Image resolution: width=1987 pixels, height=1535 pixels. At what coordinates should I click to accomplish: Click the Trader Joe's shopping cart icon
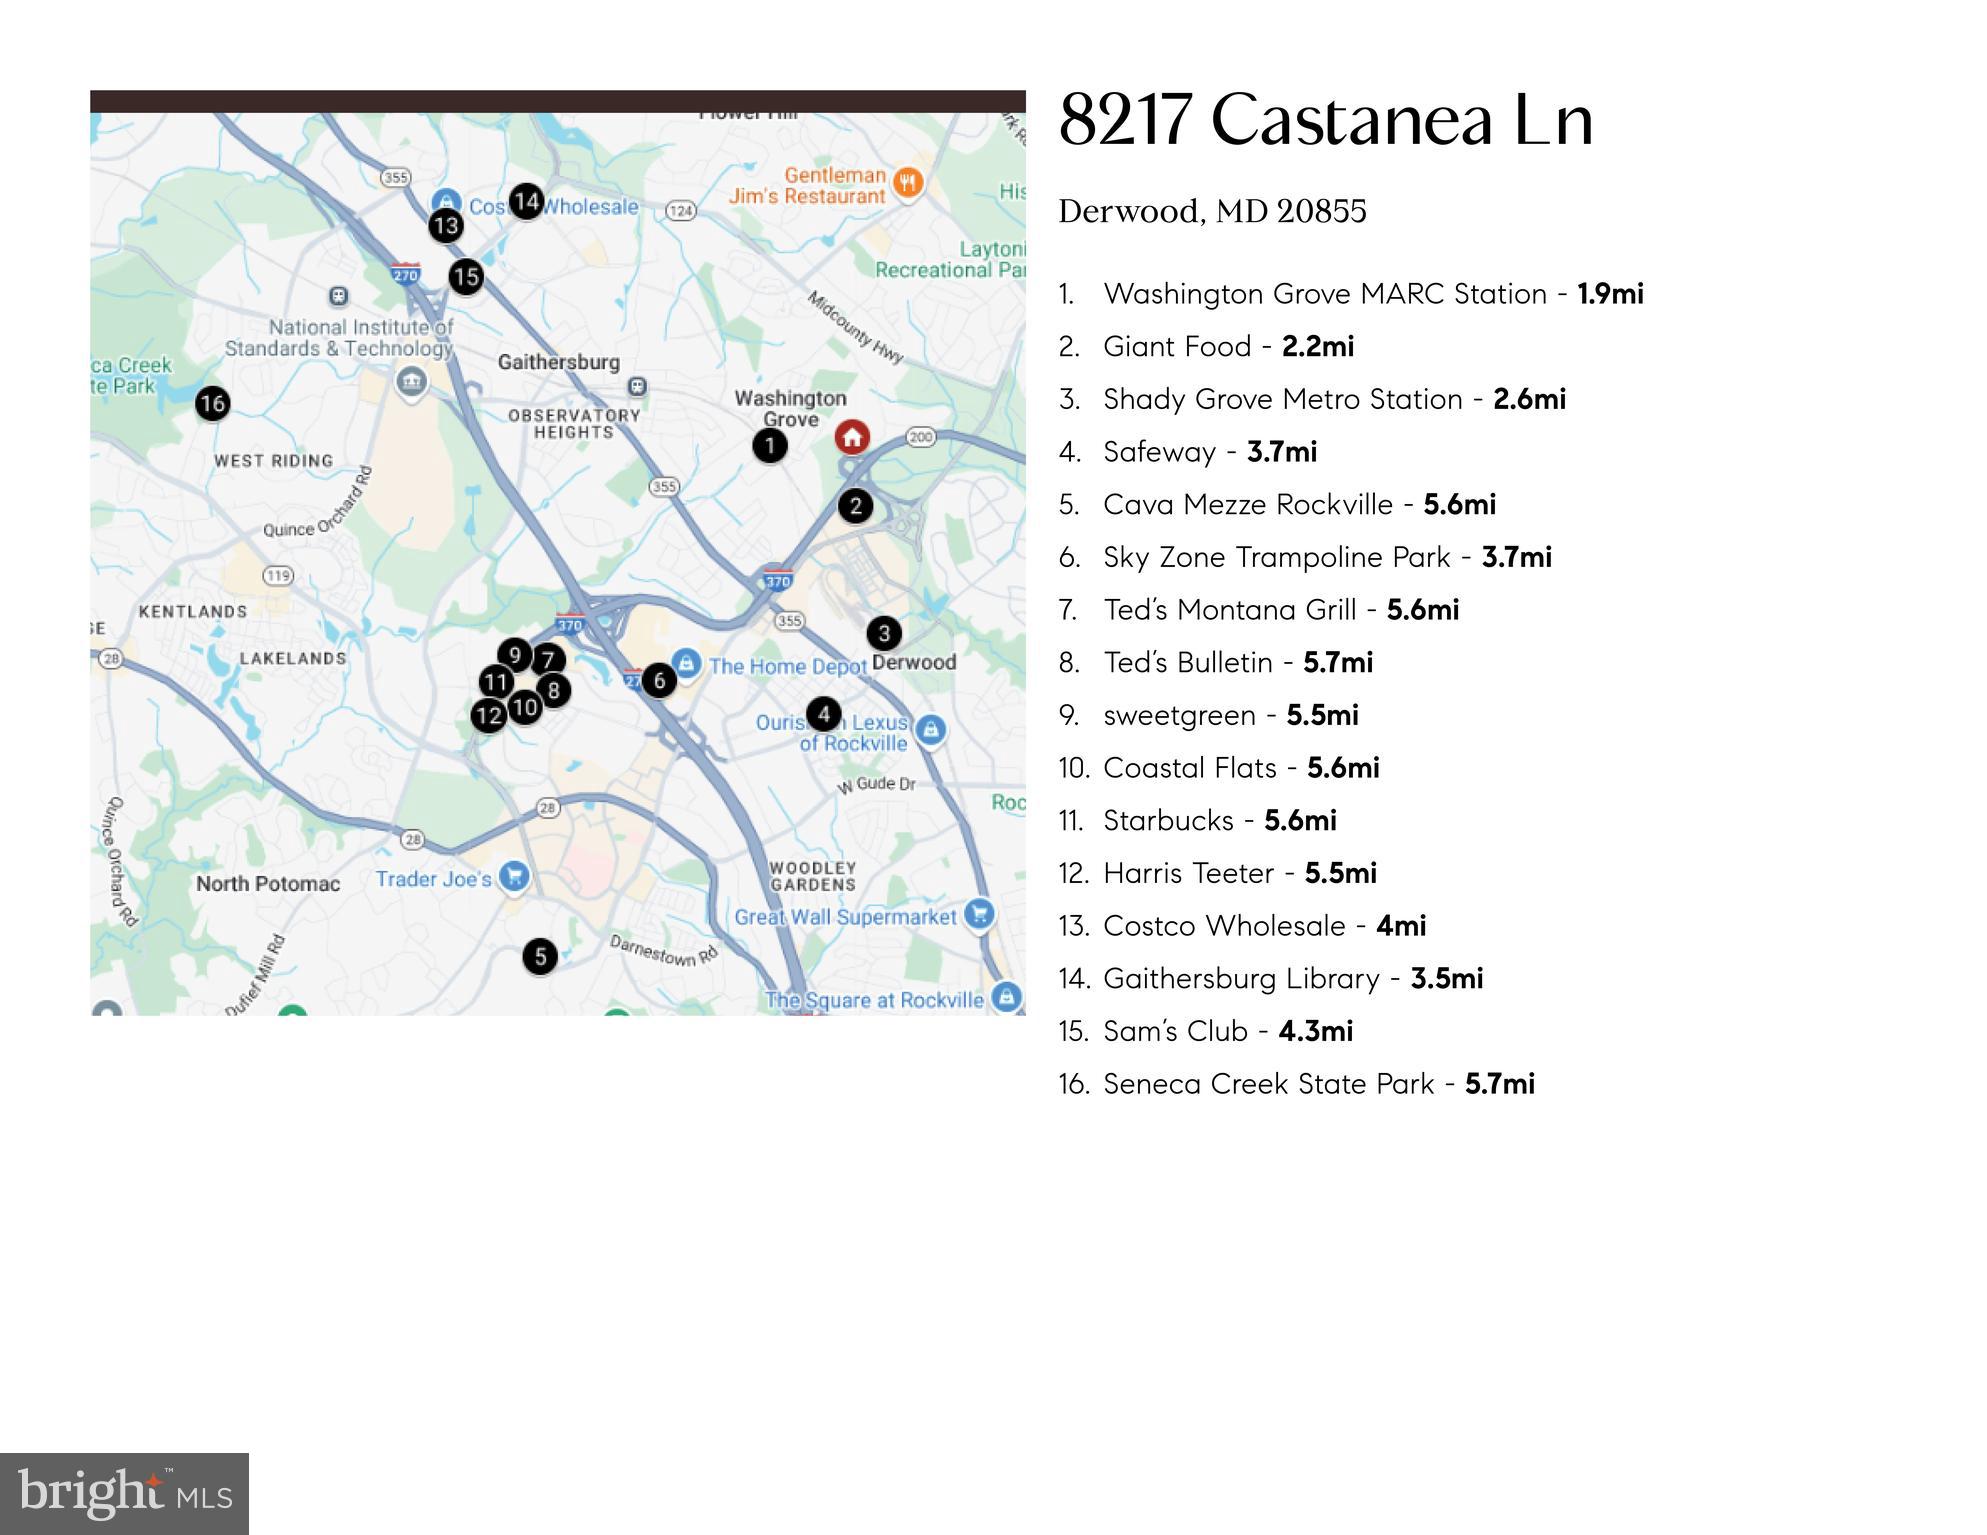515,877
